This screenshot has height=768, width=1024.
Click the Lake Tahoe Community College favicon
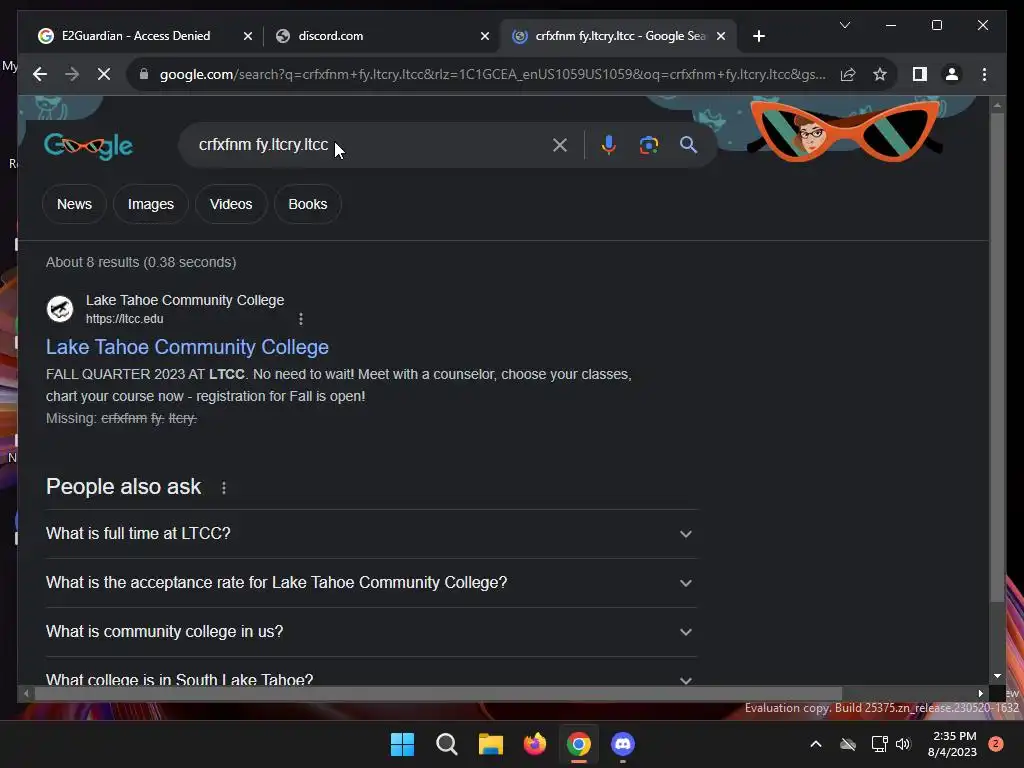pos(60,309)
